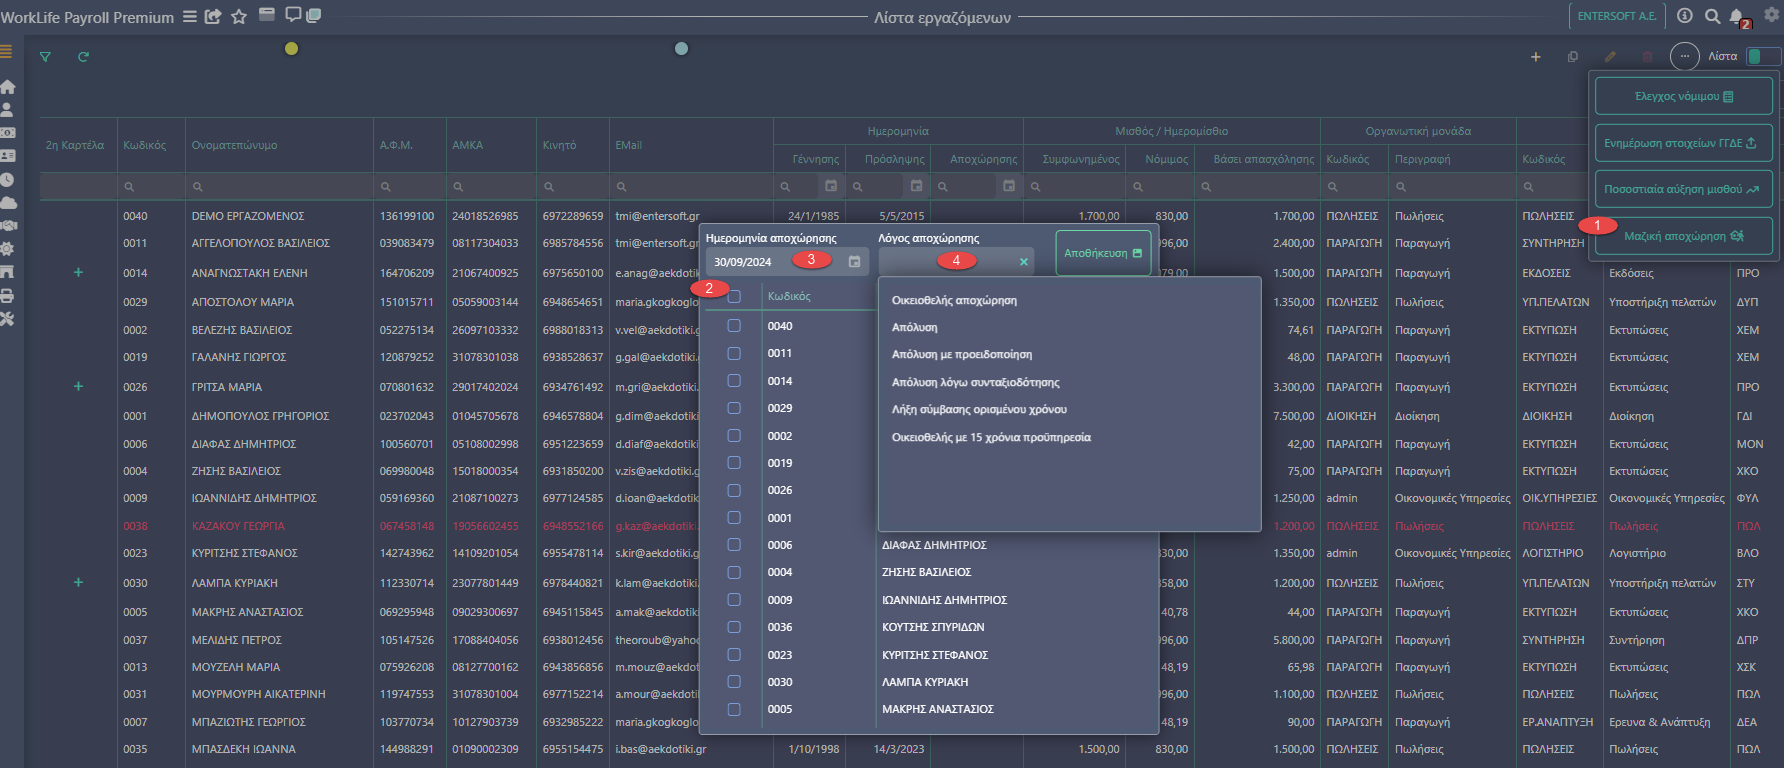Toggle the Λίστα view switch
1784x768 pixels.
pyautogui.click(x=1763, y=57)
